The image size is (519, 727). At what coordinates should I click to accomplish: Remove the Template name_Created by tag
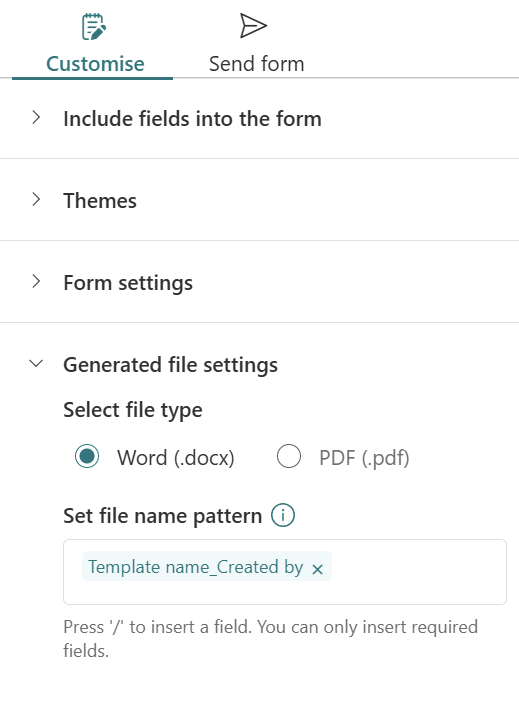(x=317, y=569)
